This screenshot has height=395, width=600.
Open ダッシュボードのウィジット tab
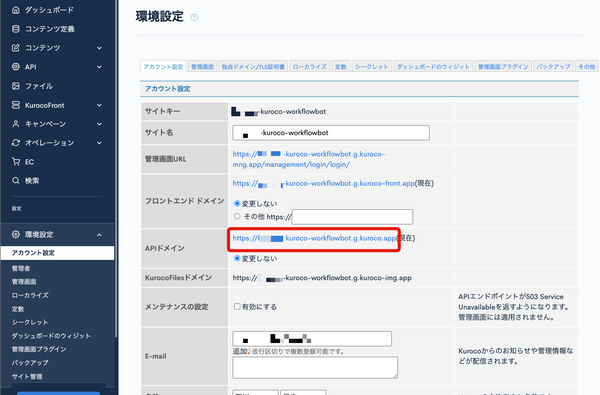(433, 67)
